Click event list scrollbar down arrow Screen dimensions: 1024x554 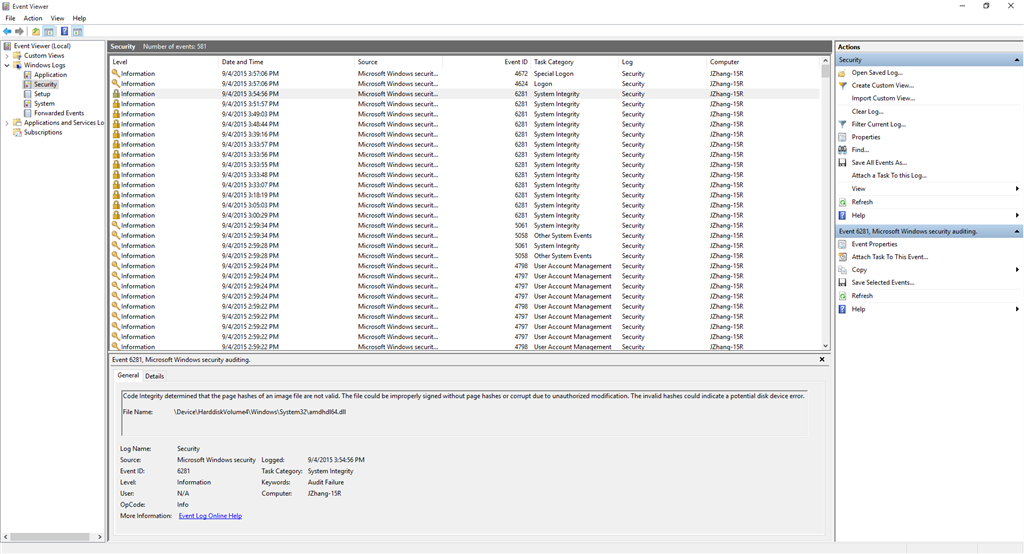click(x=825, y=346)
